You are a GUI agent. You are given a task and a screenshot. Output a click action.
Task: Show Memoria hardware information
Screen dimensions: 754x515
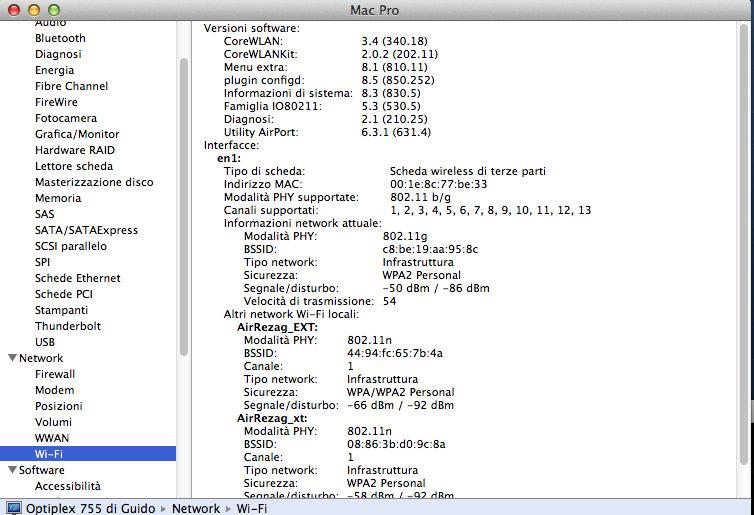58,198
